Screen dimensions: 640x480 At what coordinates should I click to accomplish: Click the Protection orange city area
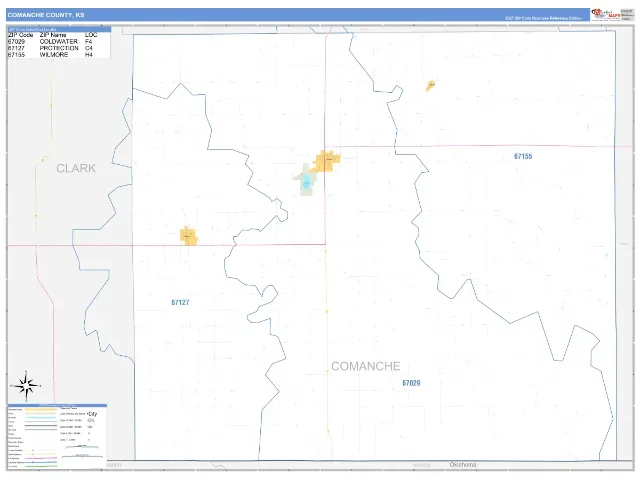coord(189,236)
